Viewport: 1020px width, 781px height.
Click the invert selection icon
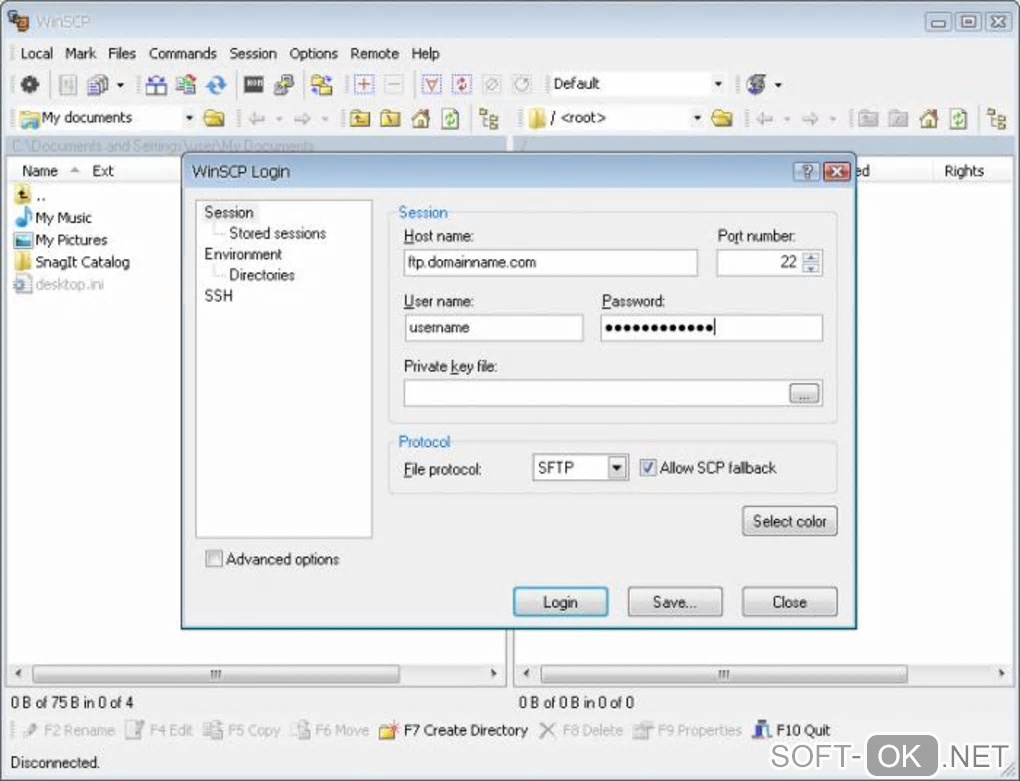coord(462,85)
